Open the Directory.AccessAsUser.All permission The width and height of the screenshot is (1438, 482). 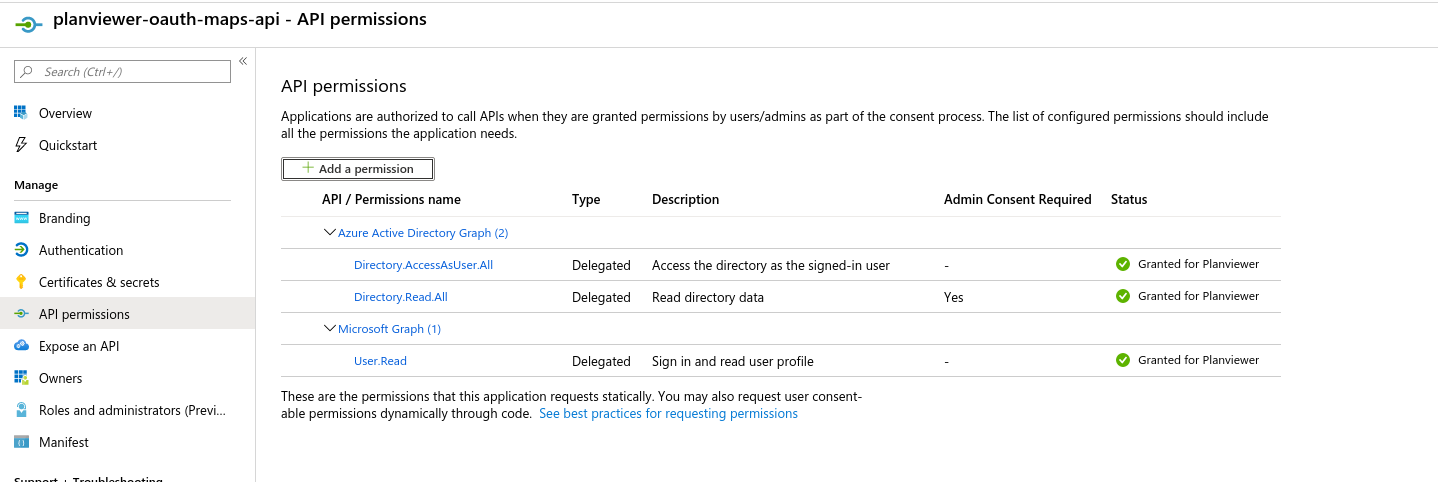(x=423, y=265)
